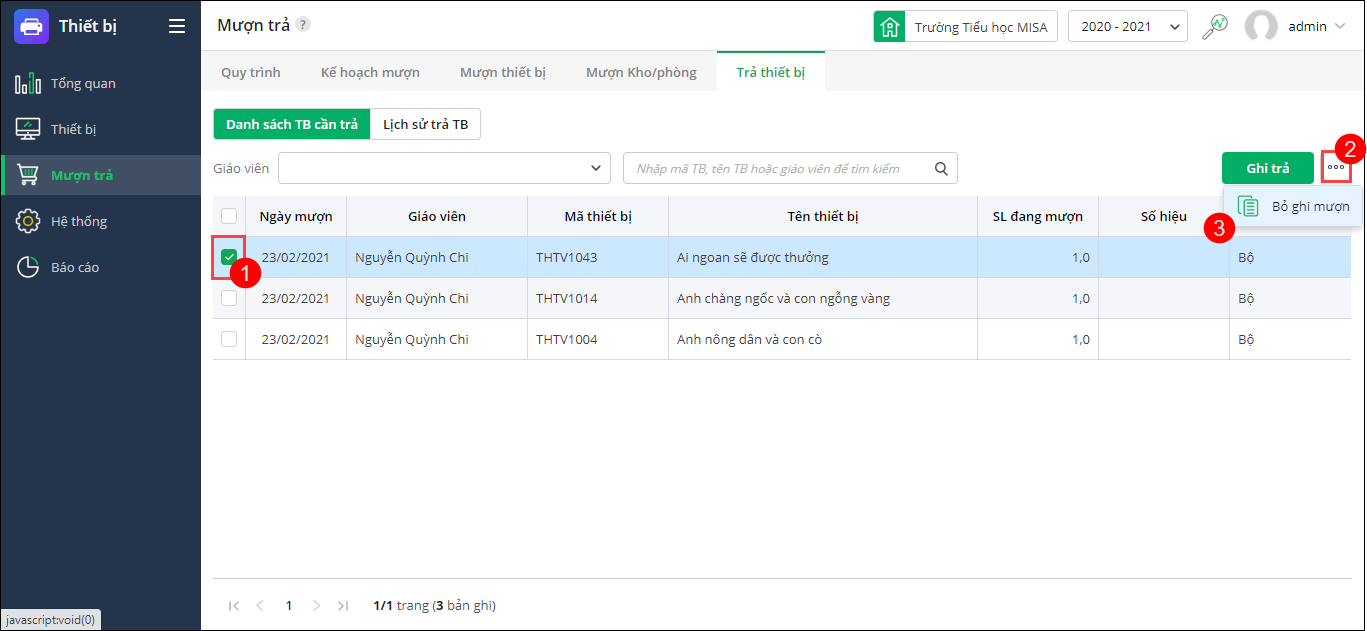Click the Tên thiết bị column header
1367x631 pixels.
[823, 216]
